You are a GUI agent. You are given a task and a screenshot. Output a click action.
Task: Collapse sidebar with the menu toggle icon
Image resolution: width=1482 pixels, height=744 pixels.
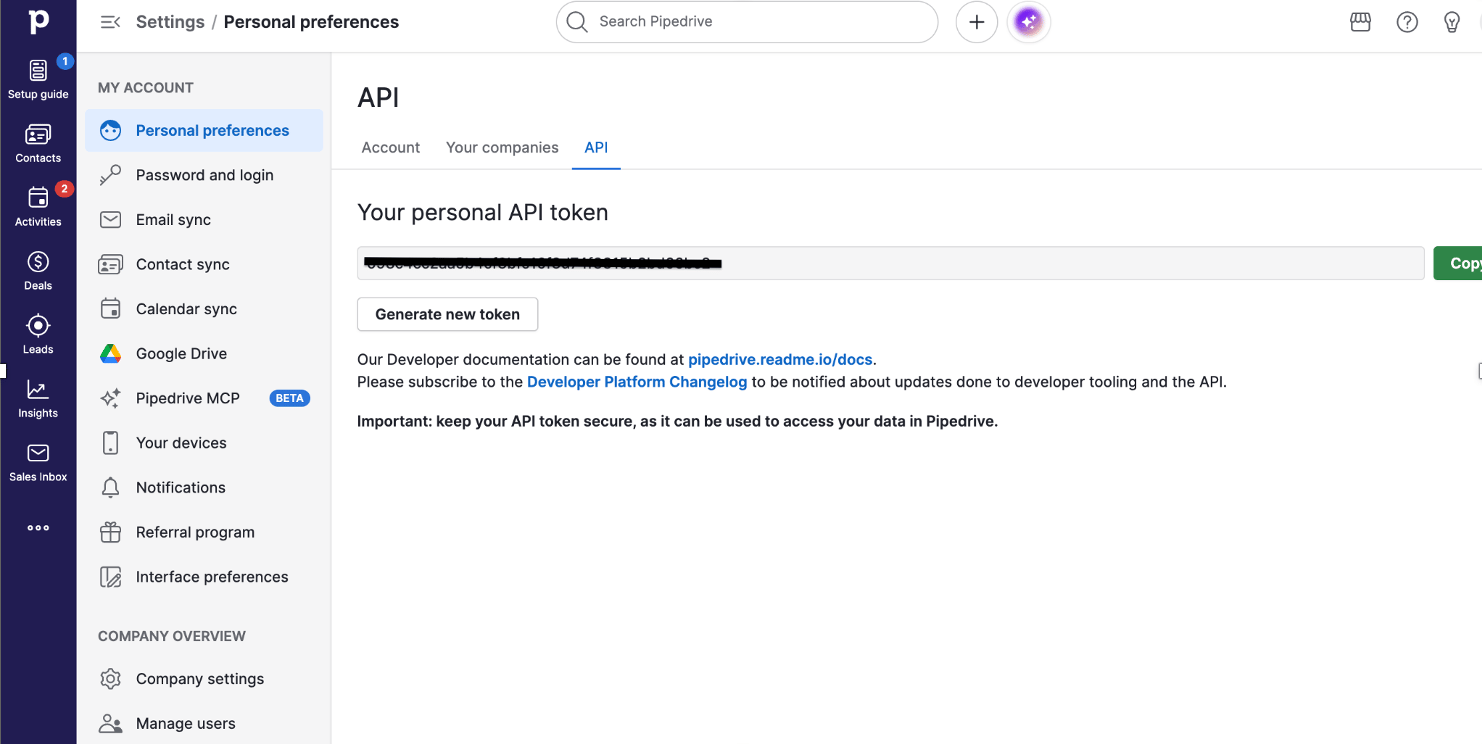click(x=110, y=22)
